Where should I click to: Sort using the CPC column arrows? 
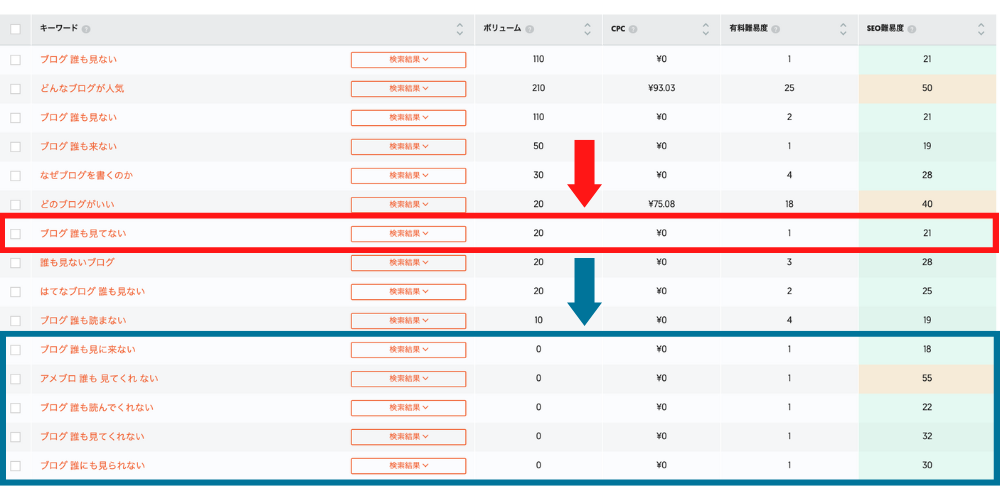(709, 29)
